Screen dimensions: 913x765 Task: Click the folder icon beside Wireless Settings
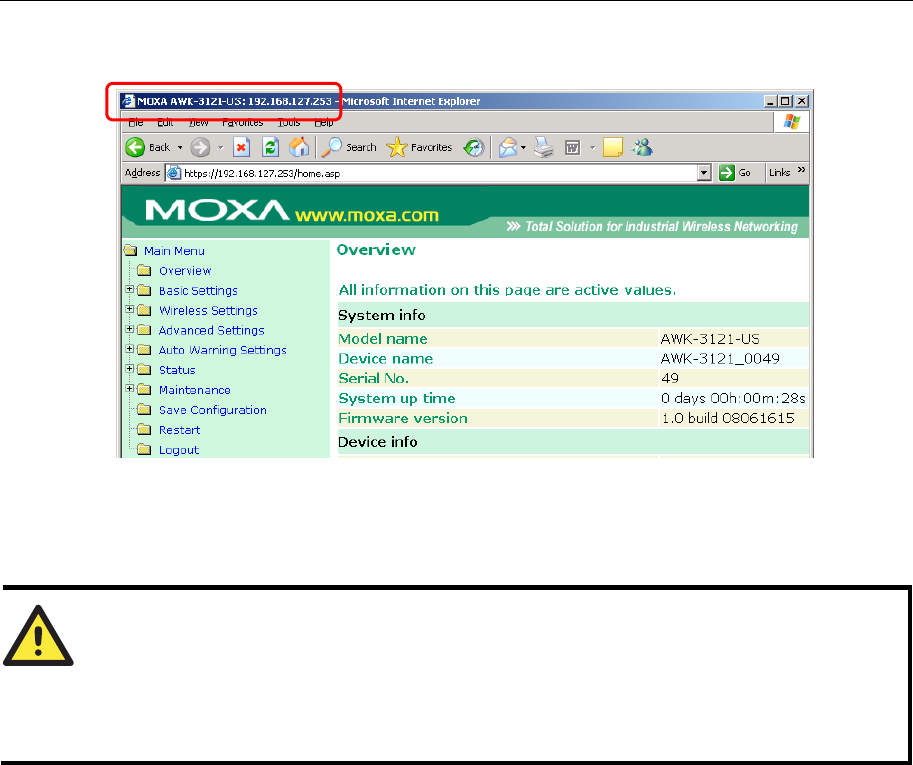click(144, 310)
